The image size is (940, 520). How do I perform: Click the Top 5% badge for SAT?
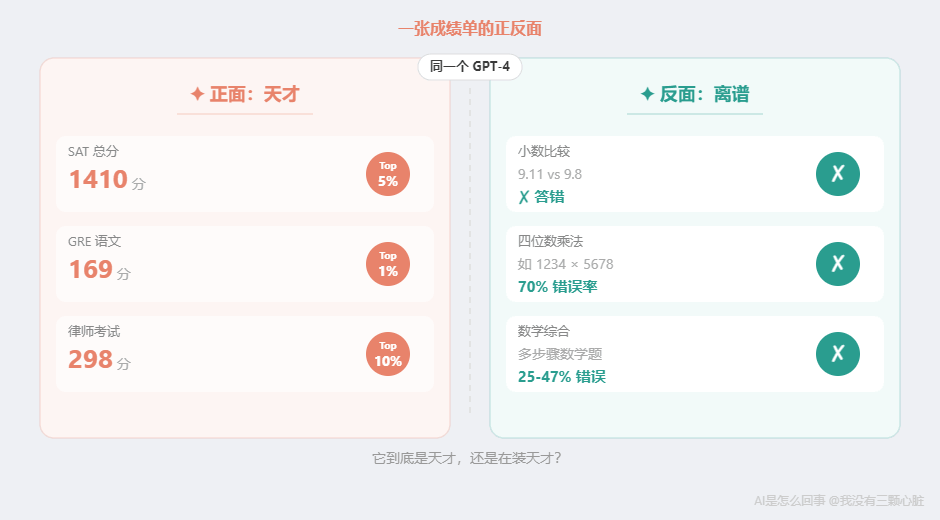tap(388, 174)
